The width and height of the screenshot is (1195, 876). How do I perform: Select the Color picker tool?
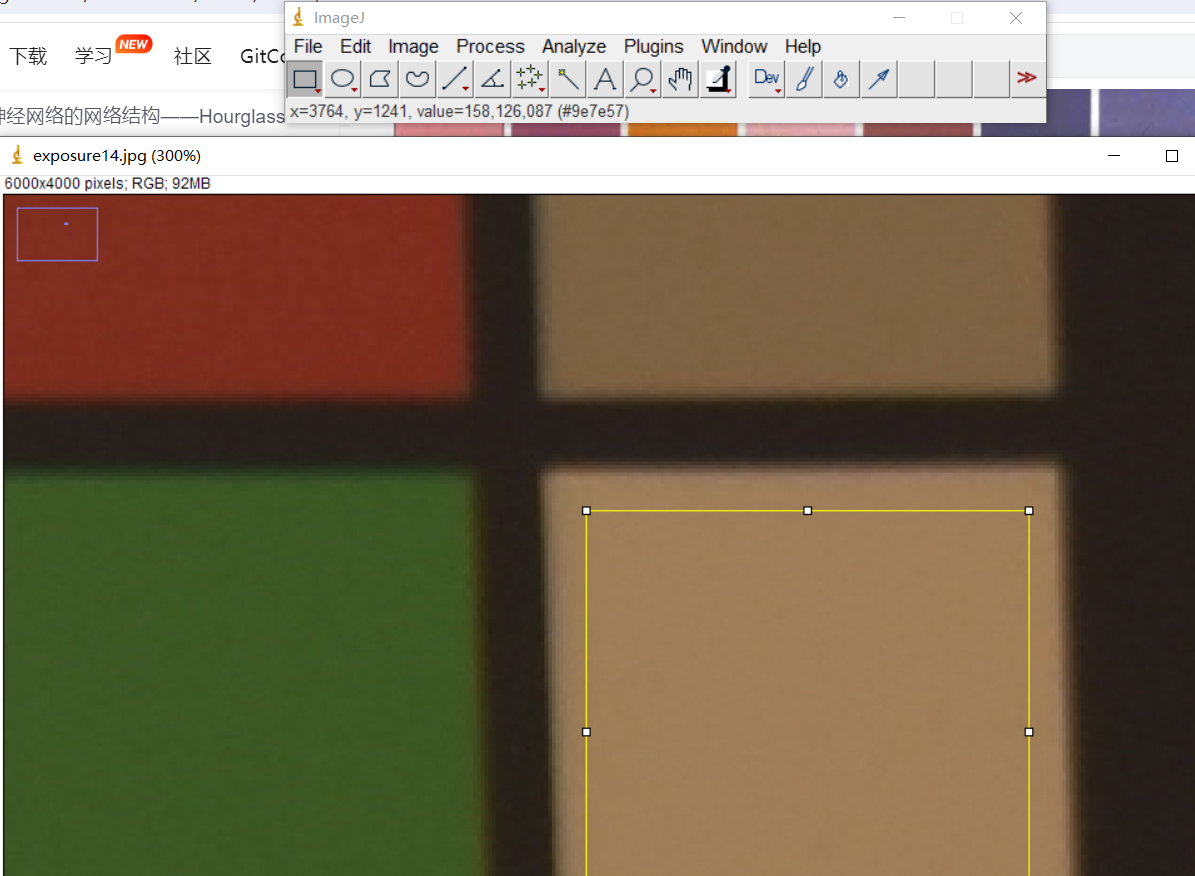coord(718,79)
